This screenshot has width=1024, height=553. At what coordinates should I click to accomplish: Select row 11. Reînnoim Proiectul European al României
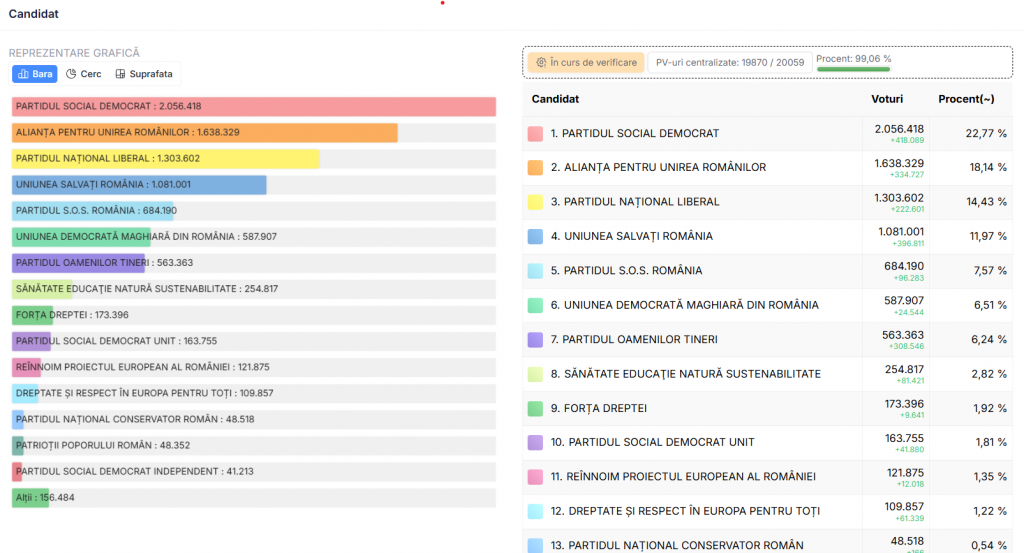[767, 477]
